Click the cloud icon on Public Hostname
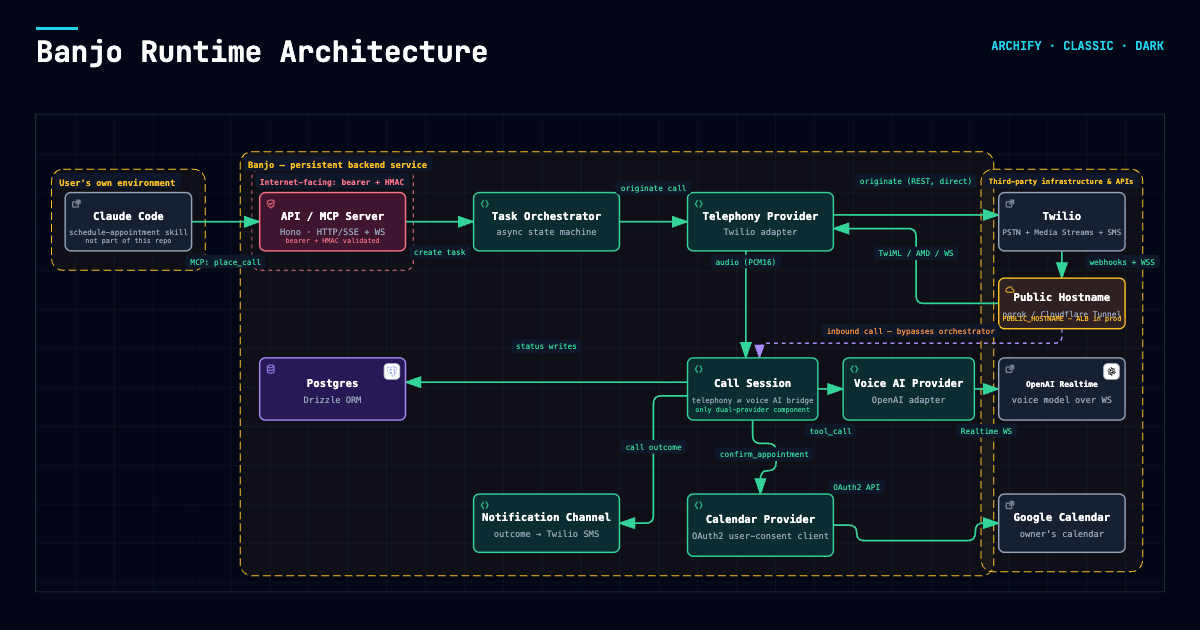This screenshot has height=630, width=1200. point(1010,289)
